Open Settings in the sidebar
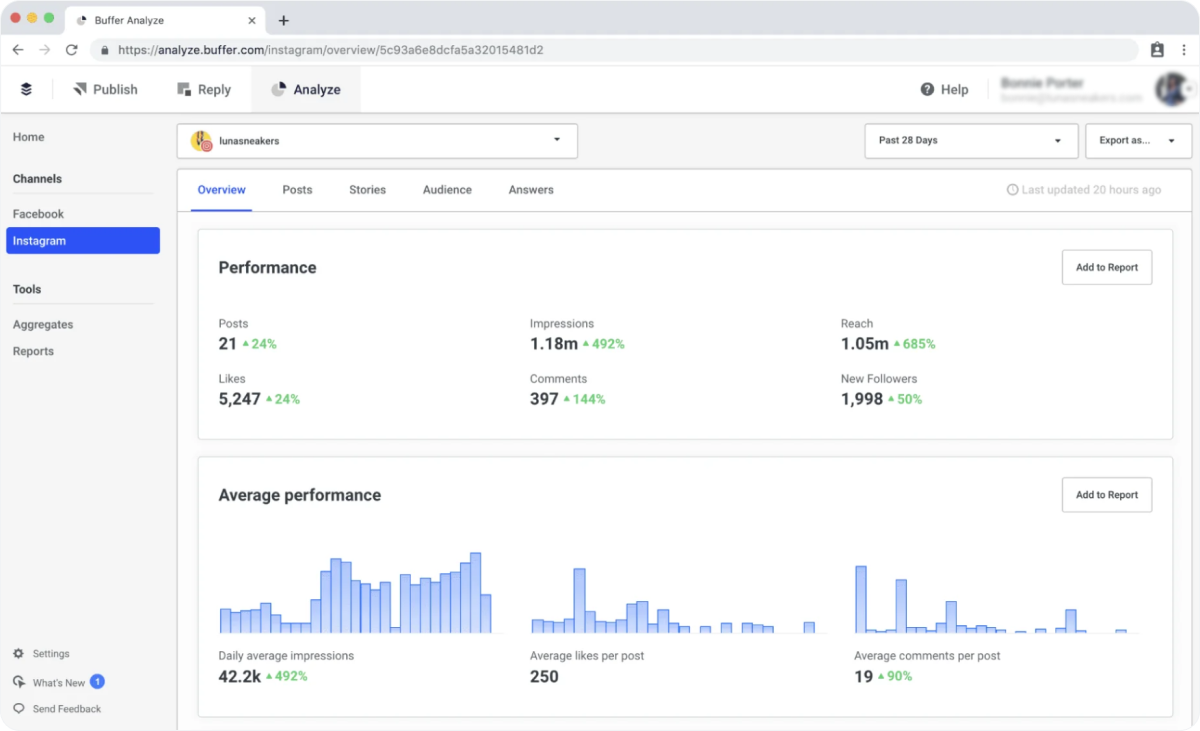Image resolution: width=1200 pixels, height=731 pixels. pyautogui.click(x=51, y=653)
